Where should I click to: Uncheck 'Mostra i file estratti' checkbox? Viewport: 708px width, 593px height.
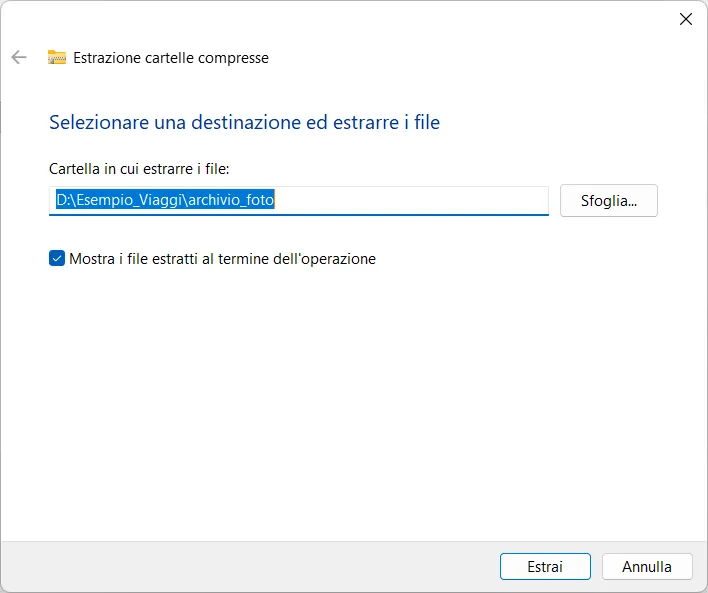click(x=57, y=258)
